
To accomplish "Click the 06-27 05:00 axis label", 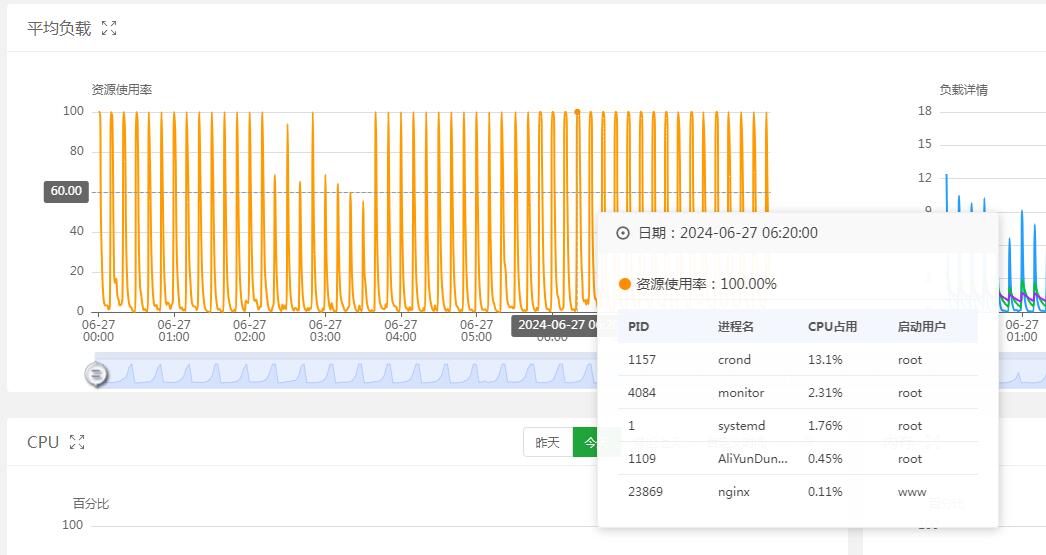I will click(476, 331).
